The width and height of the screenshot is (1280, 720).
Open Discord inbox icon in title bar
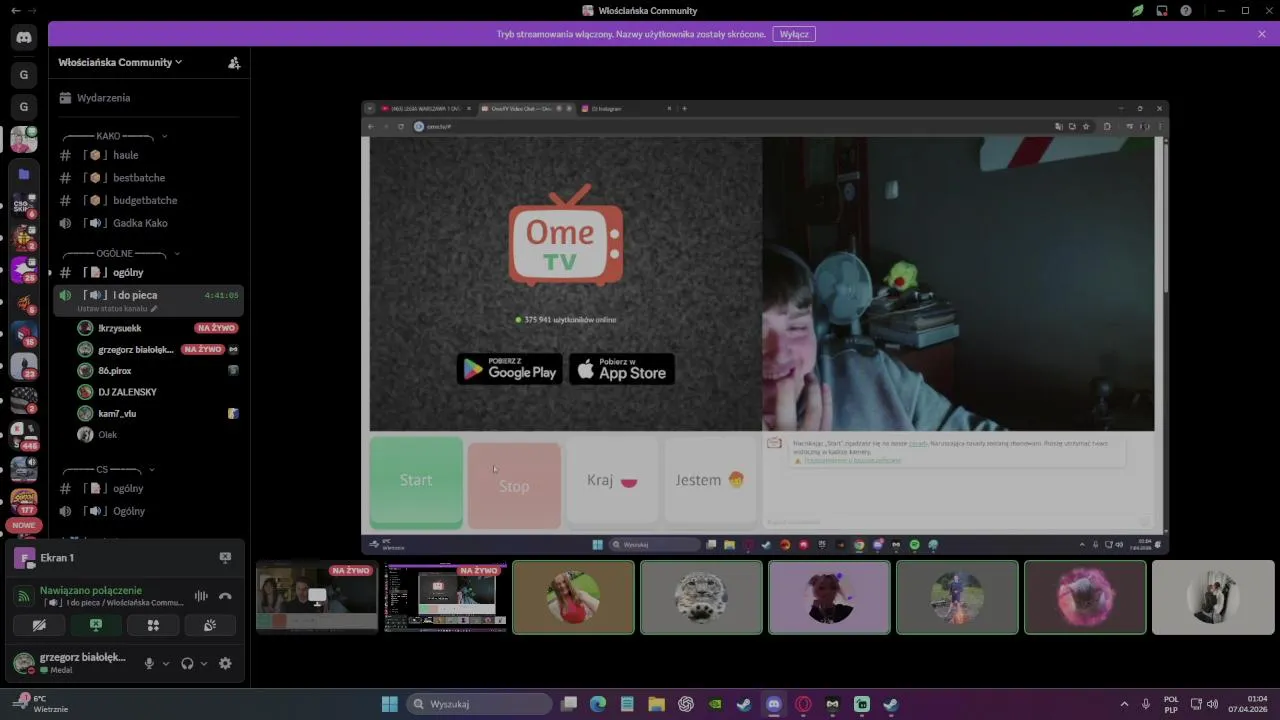click(1162, 10)
